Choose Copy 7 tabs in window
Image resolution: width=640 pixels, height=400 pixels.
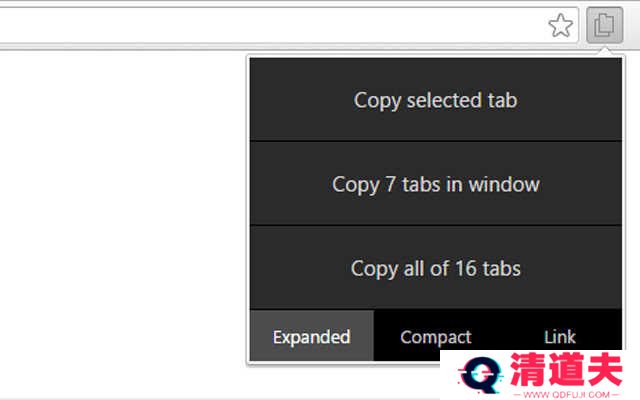[436, 184]
